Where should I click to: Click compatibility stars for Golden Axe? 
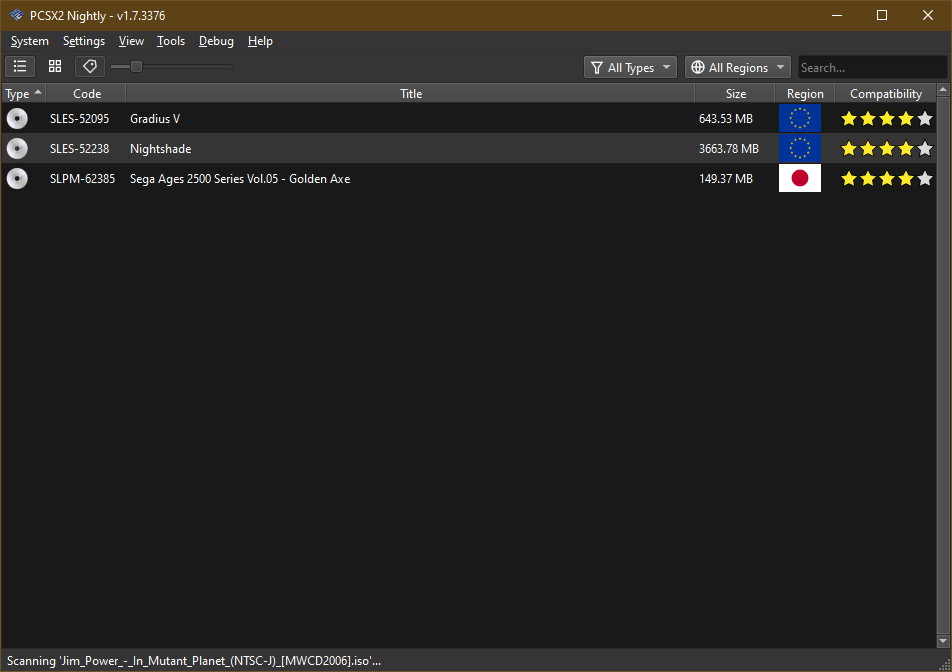[886, 178]
